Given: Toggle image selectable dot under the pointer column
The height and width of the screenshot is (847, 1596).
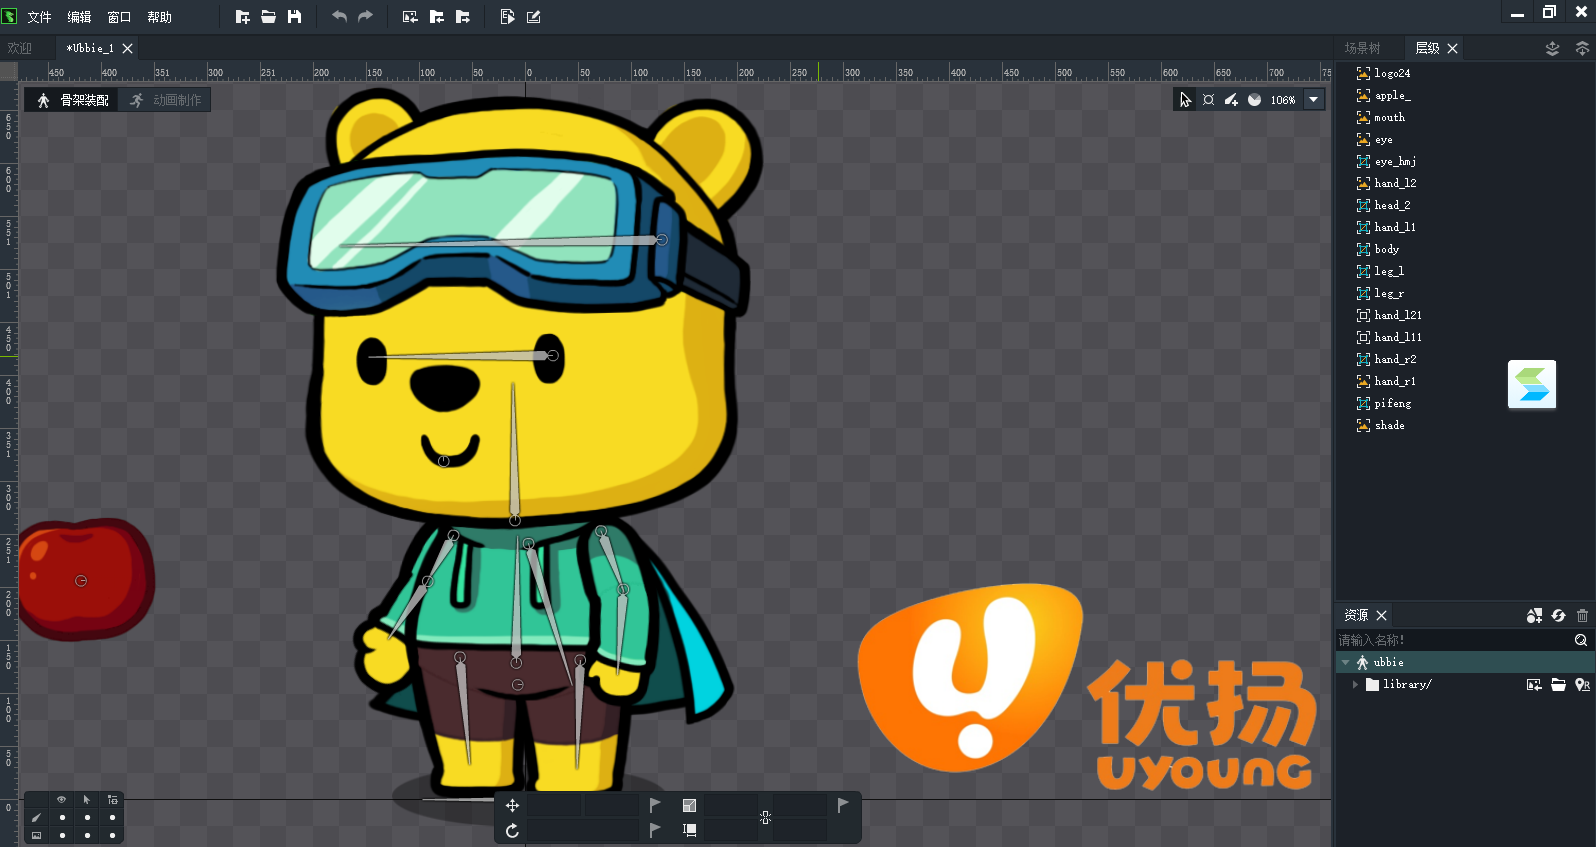Looking at the screenshot, I should (87, 835).
